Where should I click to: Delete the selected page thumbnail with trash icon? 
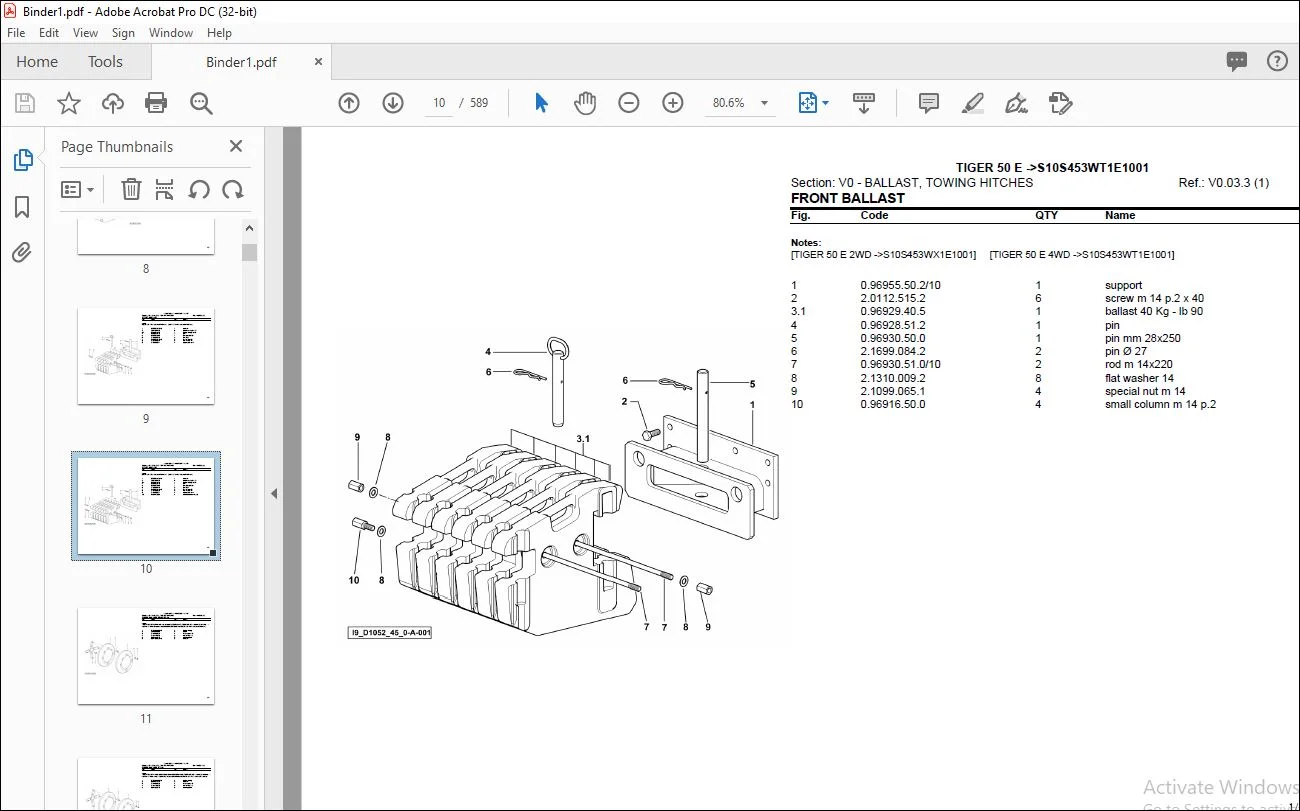click(131, 189)
